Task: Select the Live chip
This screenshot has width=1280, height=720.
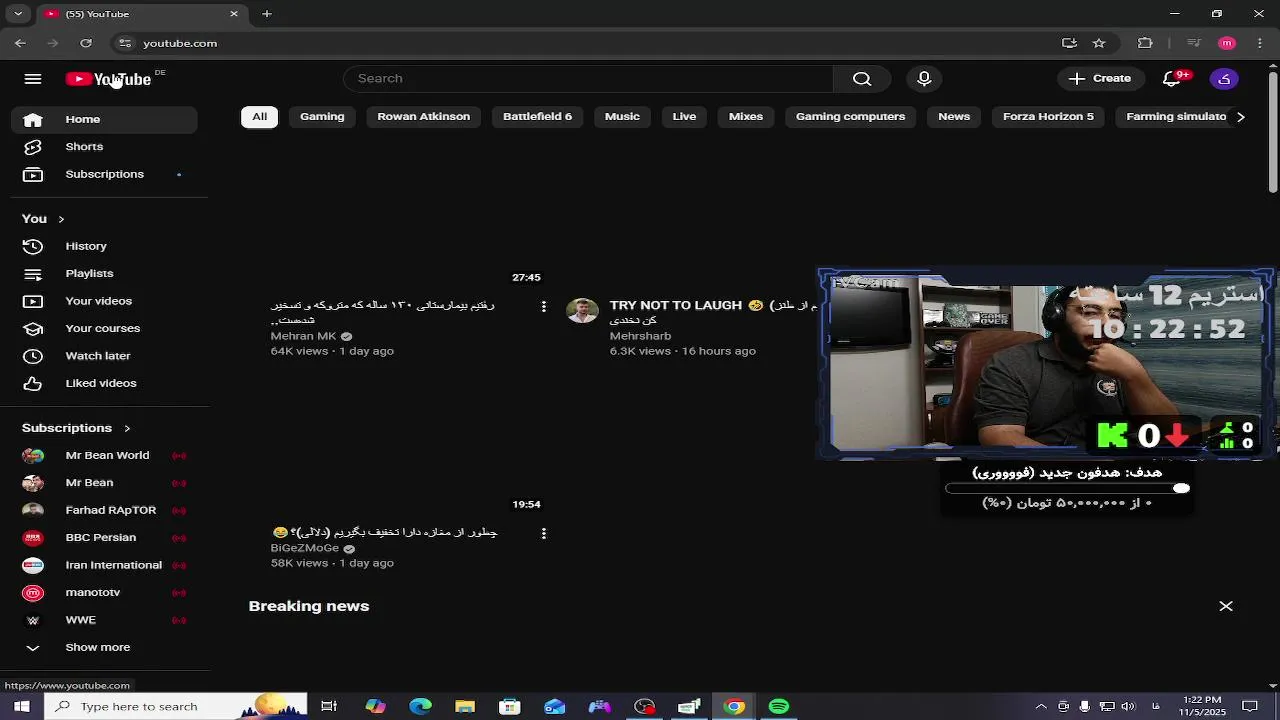Action: [684, 117]
